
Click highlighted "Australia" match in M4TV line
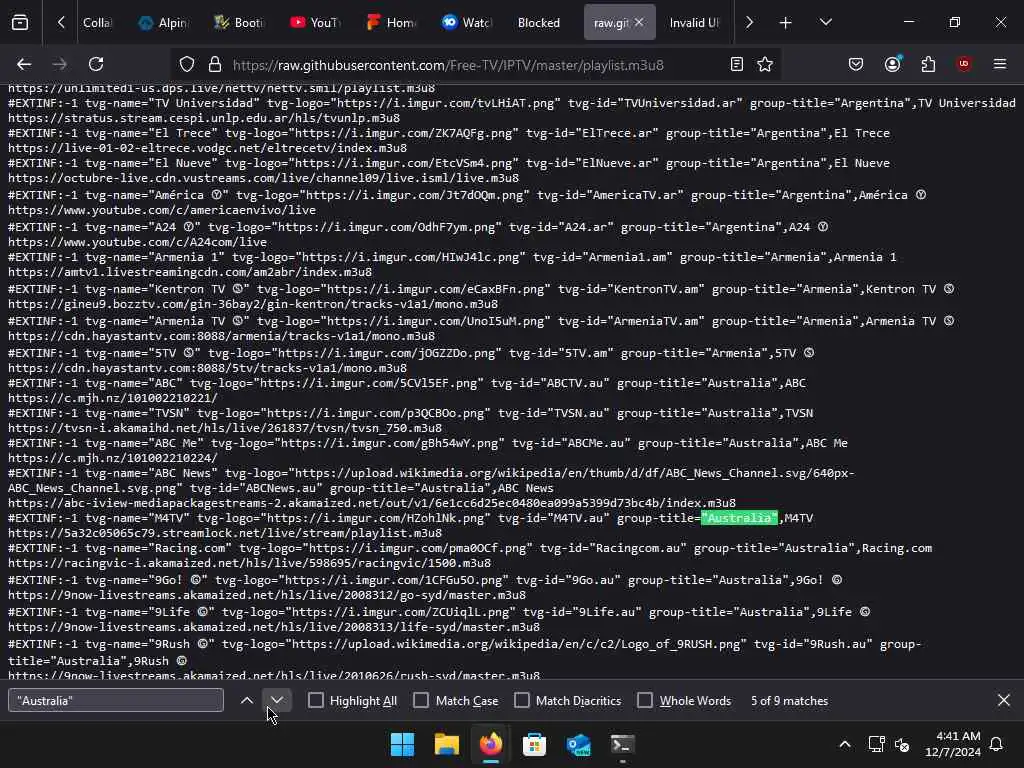pyautogui.click(x=739, y=518)
